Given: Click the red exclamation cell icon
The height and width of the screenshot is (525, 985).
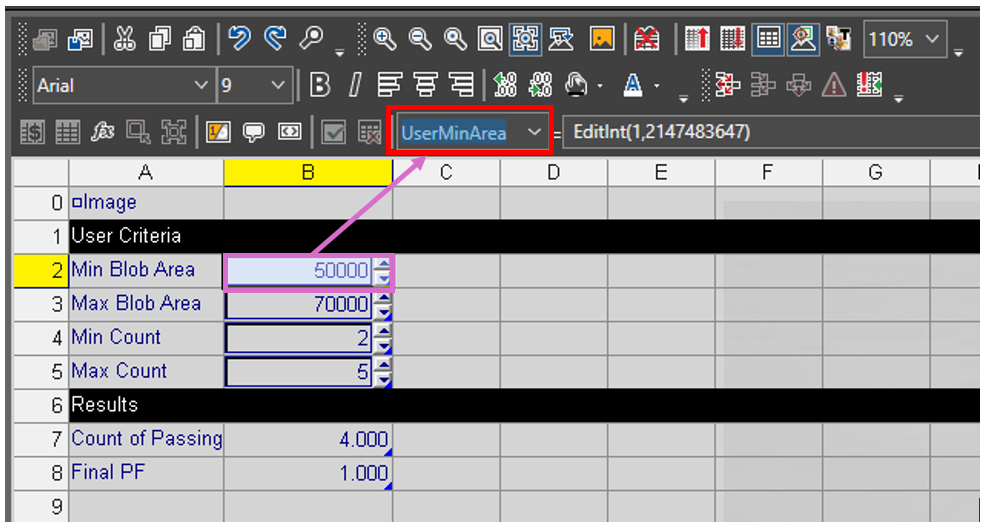Looking at the screenshot, I should [x=869, y=85].
